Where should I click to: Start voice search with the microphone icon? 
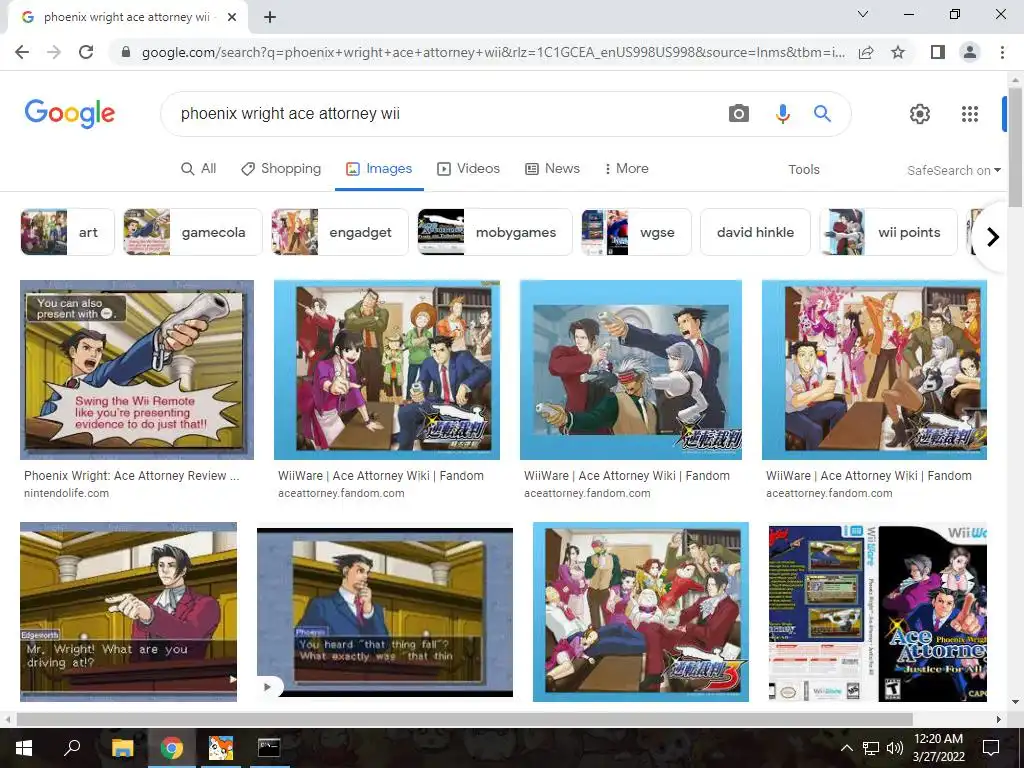pos(782,114)
